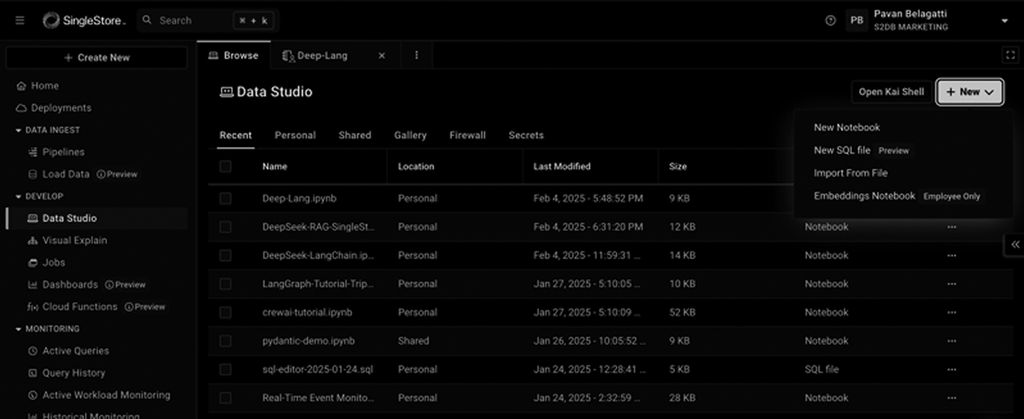
Task: Check the sql-editor-2025-01-24.sql row checkbox
Action: point(225,369)
